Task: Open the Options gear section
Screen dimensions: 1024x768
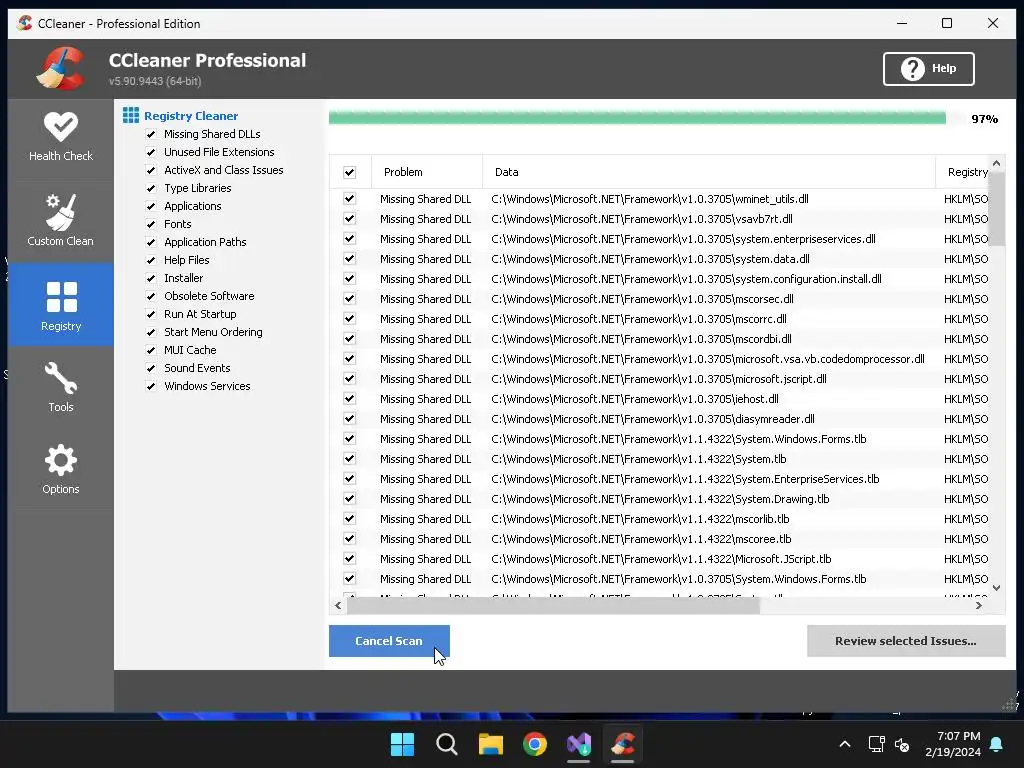Action: [x=61, y=468]
